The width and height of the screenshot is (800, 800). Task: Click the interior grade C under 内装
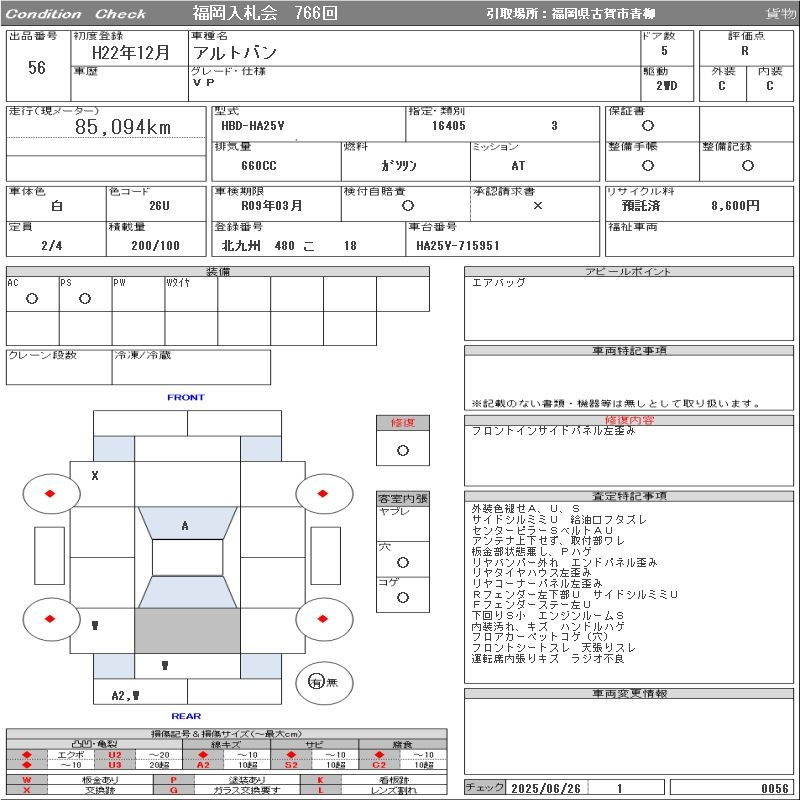click(769, 86)
